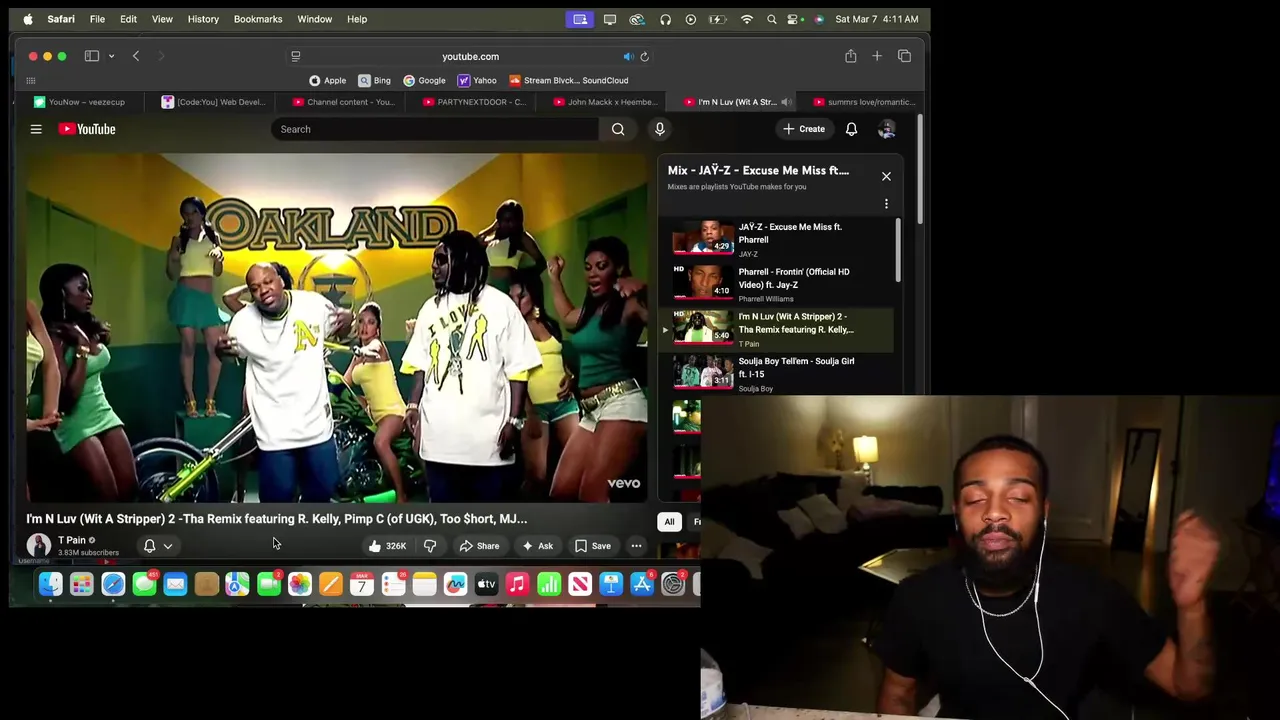Open the Apple menu

pyautogui.click(x=28, y=19)
